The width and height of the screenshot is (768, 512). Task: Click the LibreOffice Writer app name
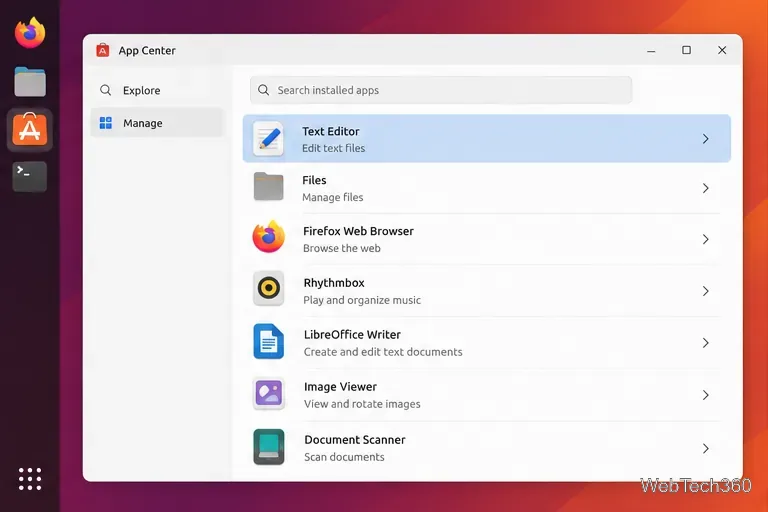click(x=352, y=335)
